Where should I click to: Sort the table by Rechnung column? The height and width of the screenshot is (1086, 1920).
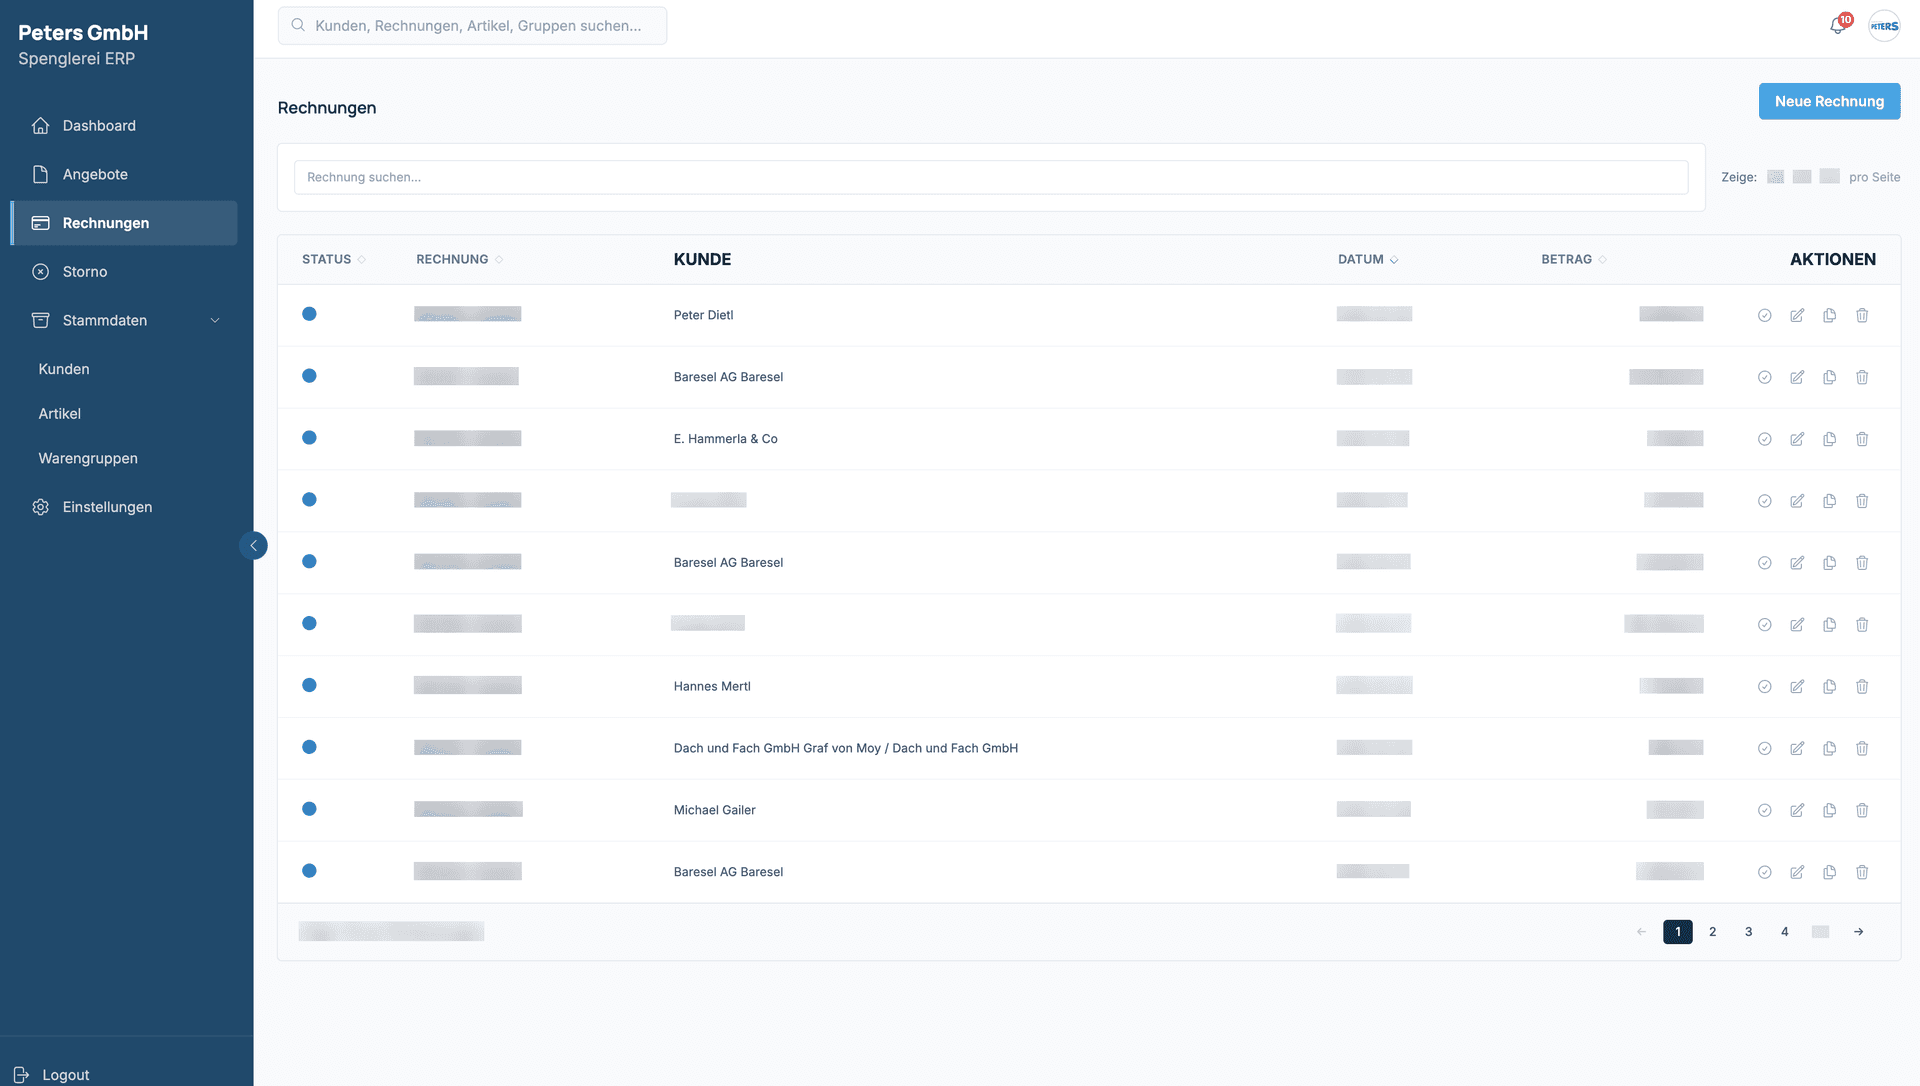(x=459, y=259)
